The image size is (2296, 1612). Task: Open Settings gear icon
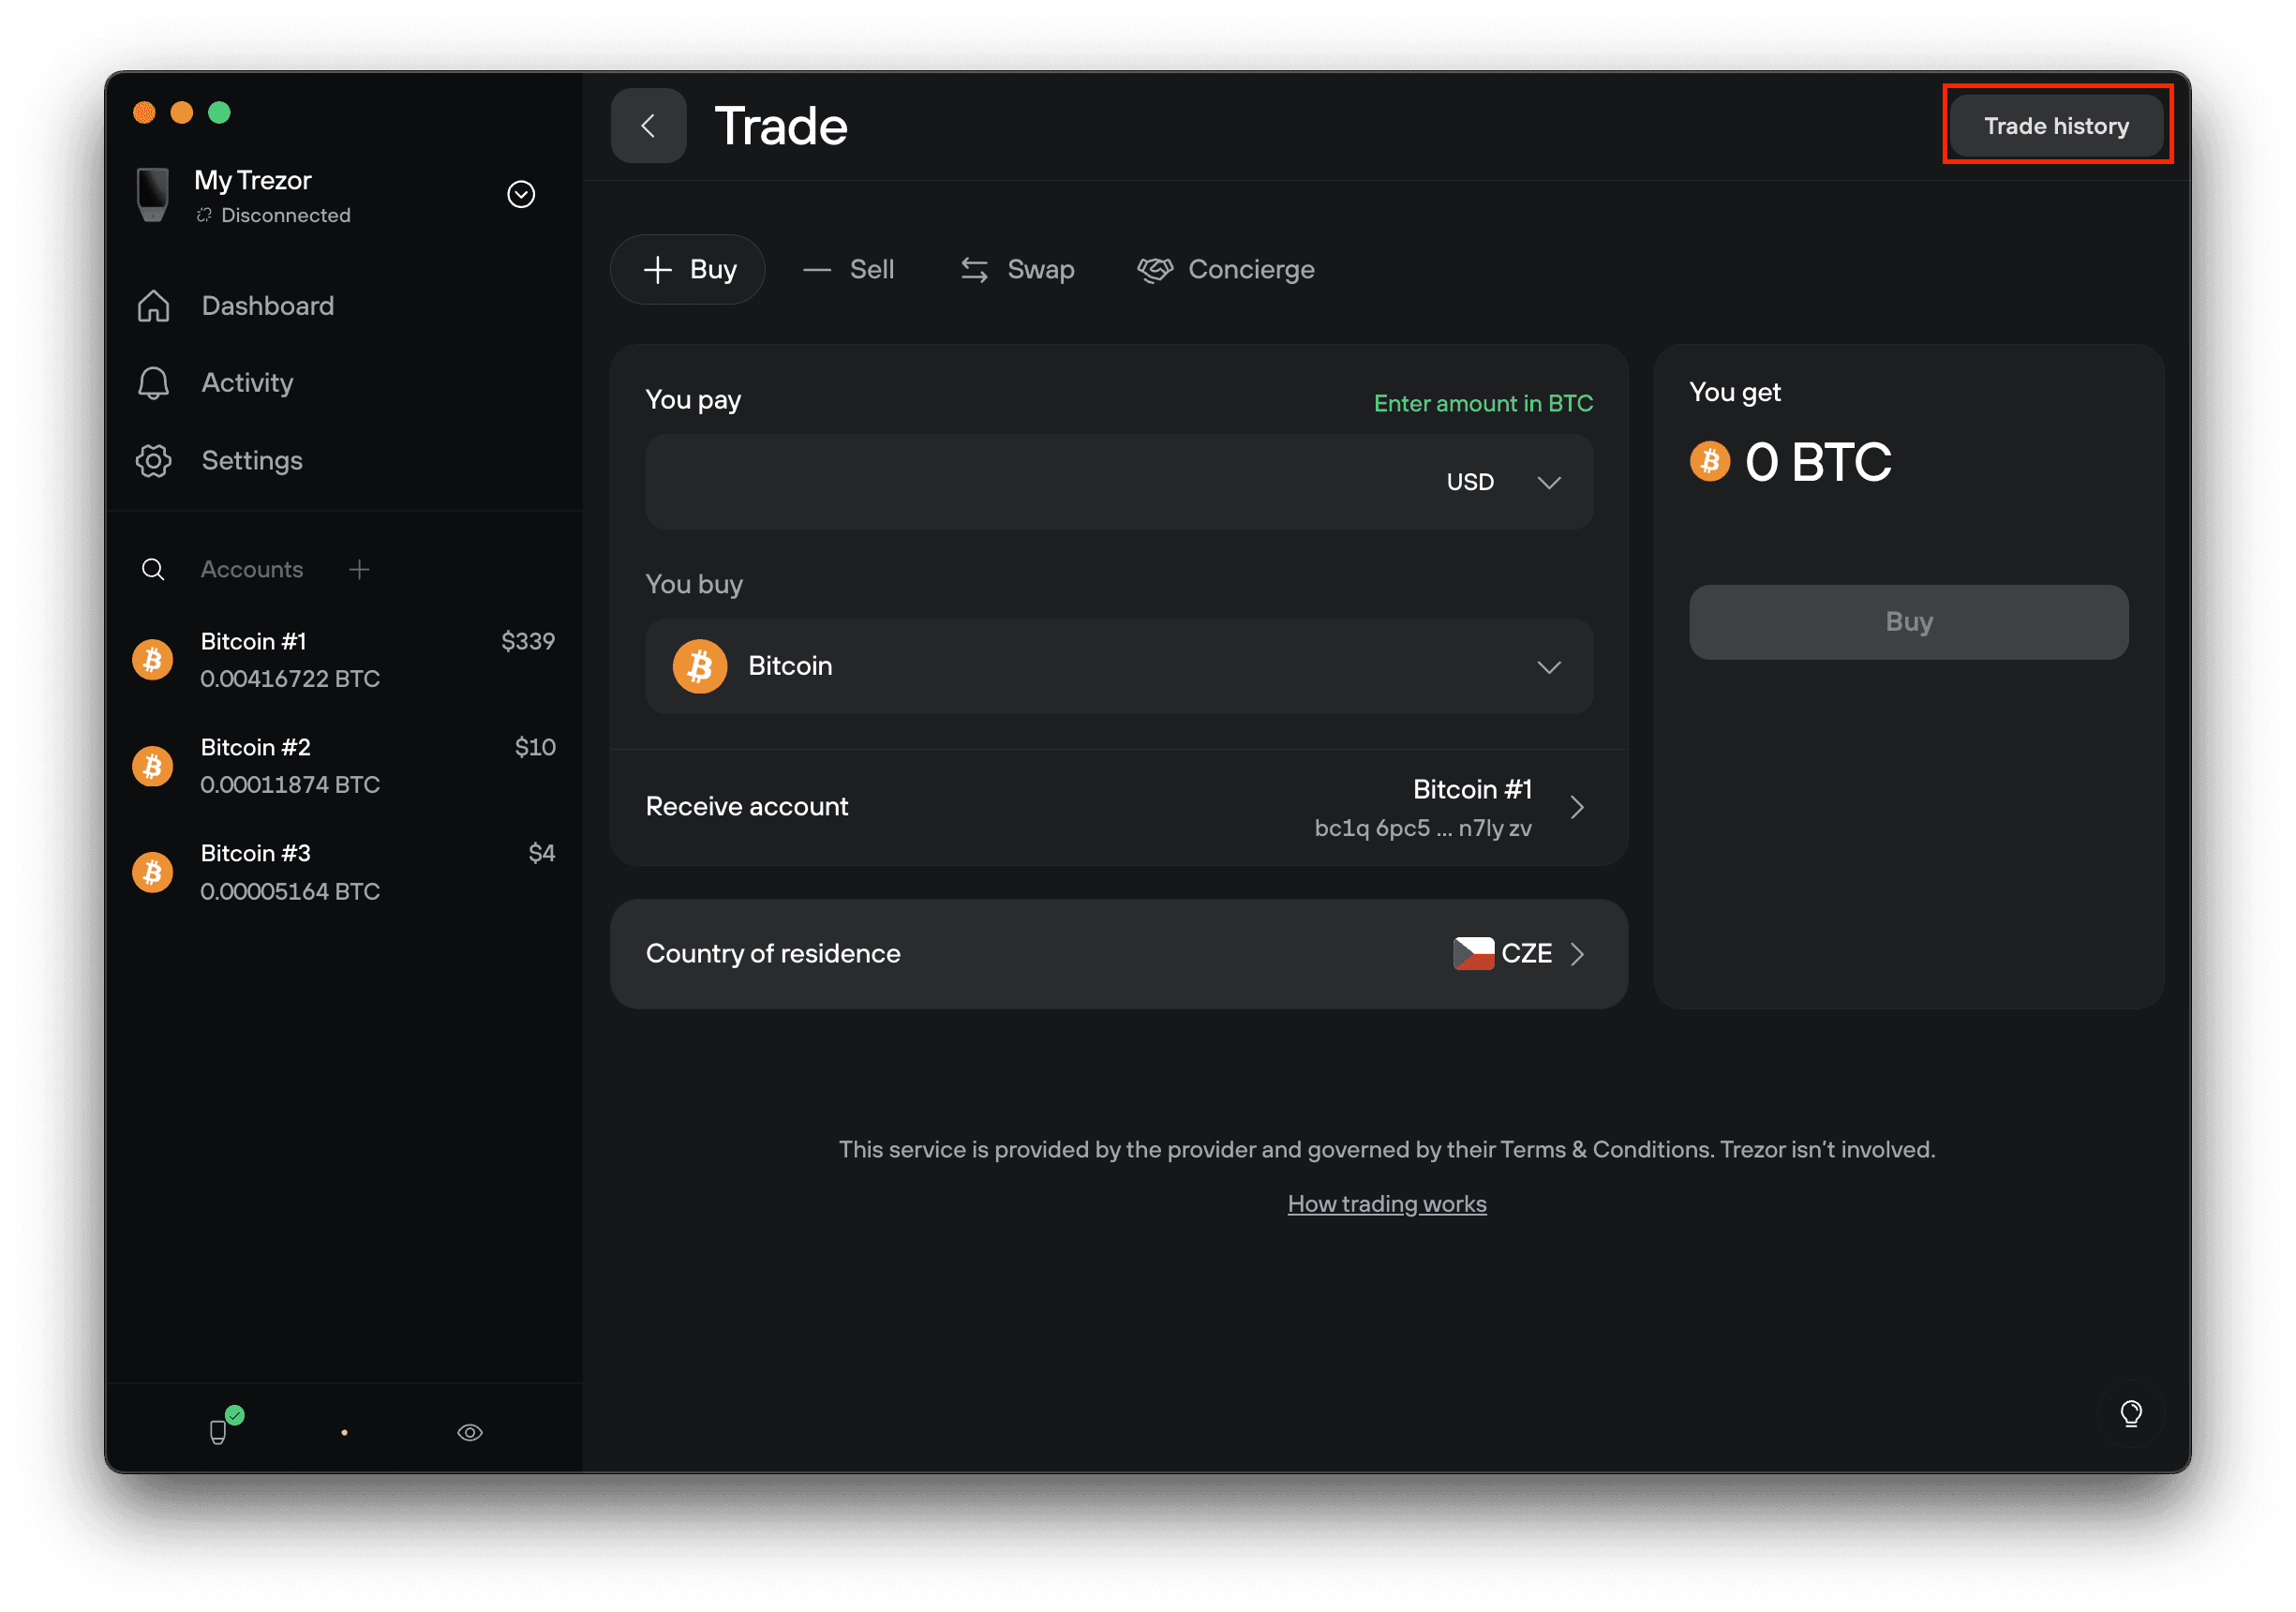coord(153,461)
